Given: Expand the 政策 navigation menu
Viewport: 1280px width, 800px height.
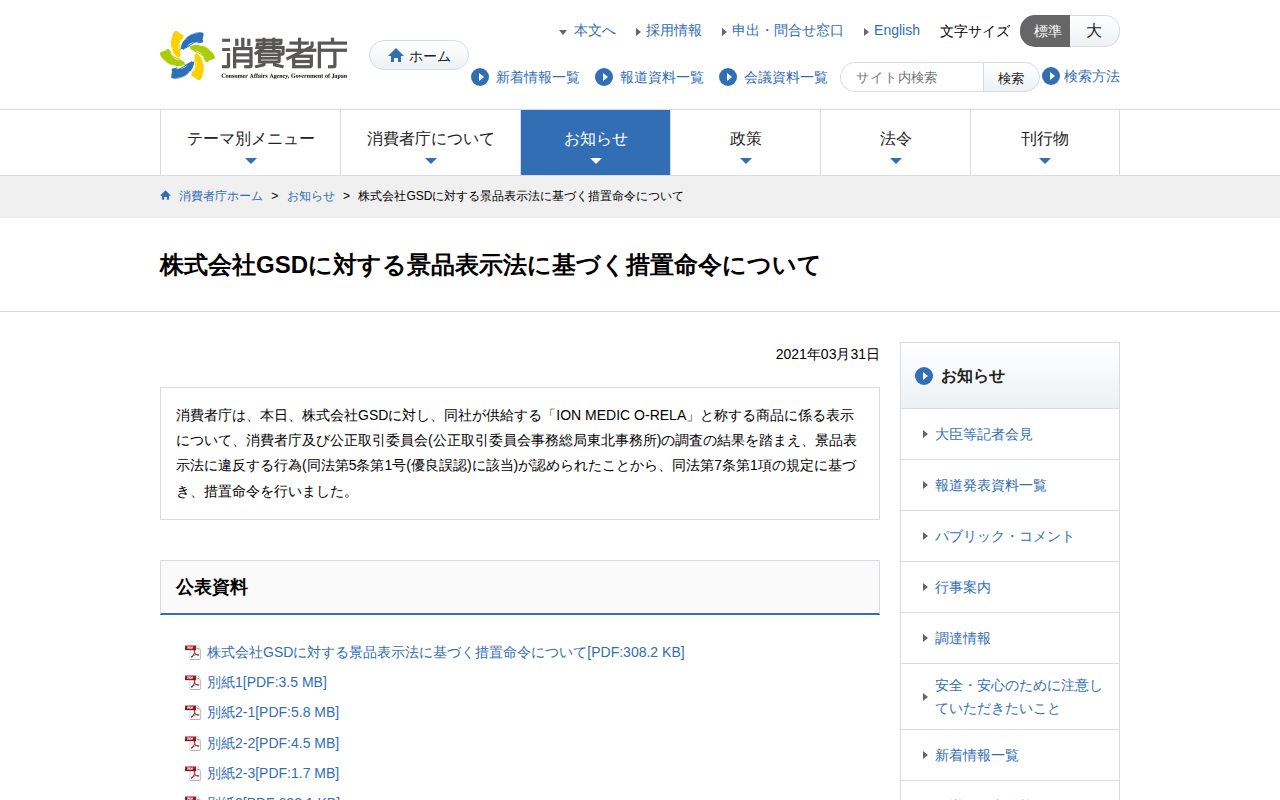Looking at the screenshot, I should point(745,143).
